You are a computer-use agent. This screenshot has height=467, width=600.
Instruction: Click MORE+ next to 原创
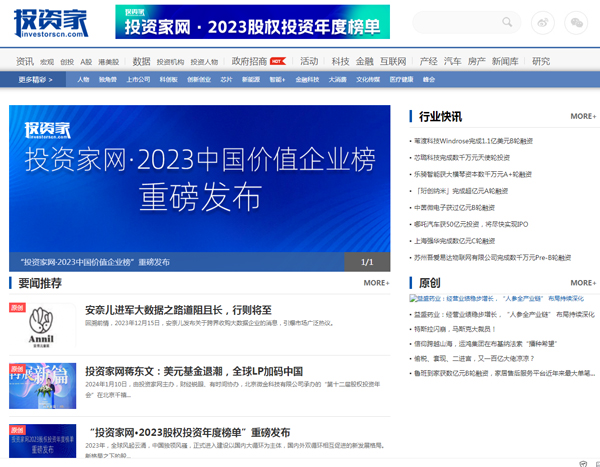click(583, 283)
